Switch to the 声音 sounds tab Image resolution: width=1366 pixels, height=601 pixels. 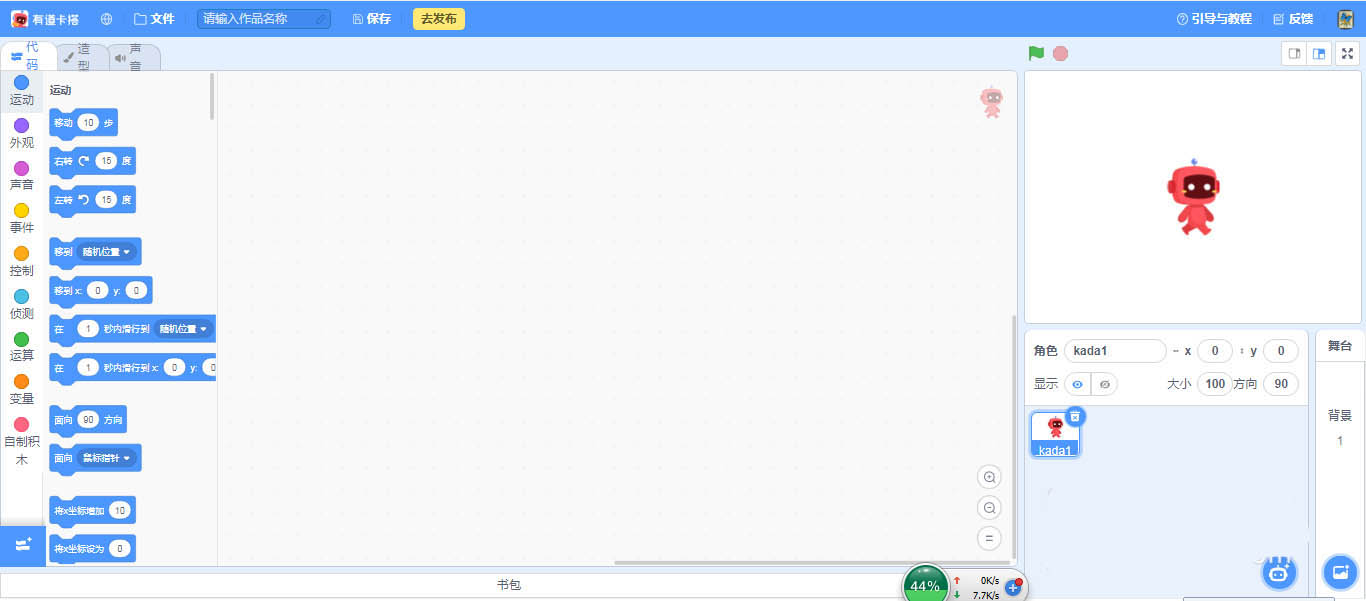point(133,57)
